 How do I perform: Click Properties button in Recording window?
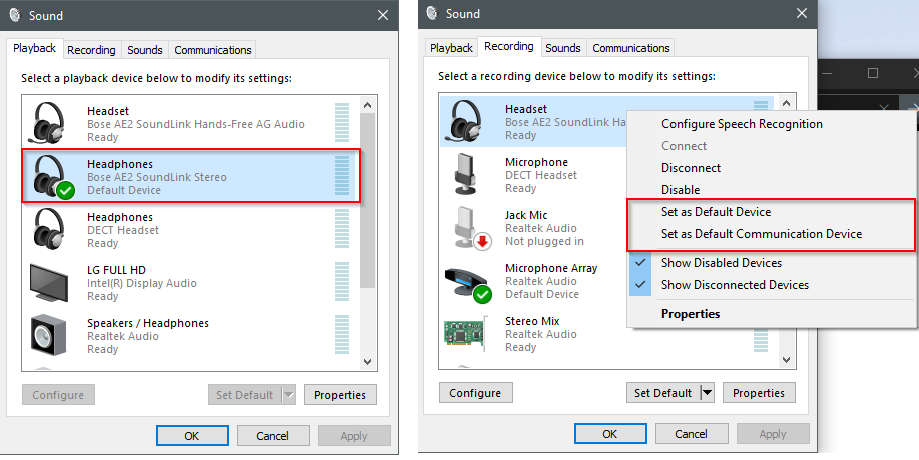tap(759, 393)
